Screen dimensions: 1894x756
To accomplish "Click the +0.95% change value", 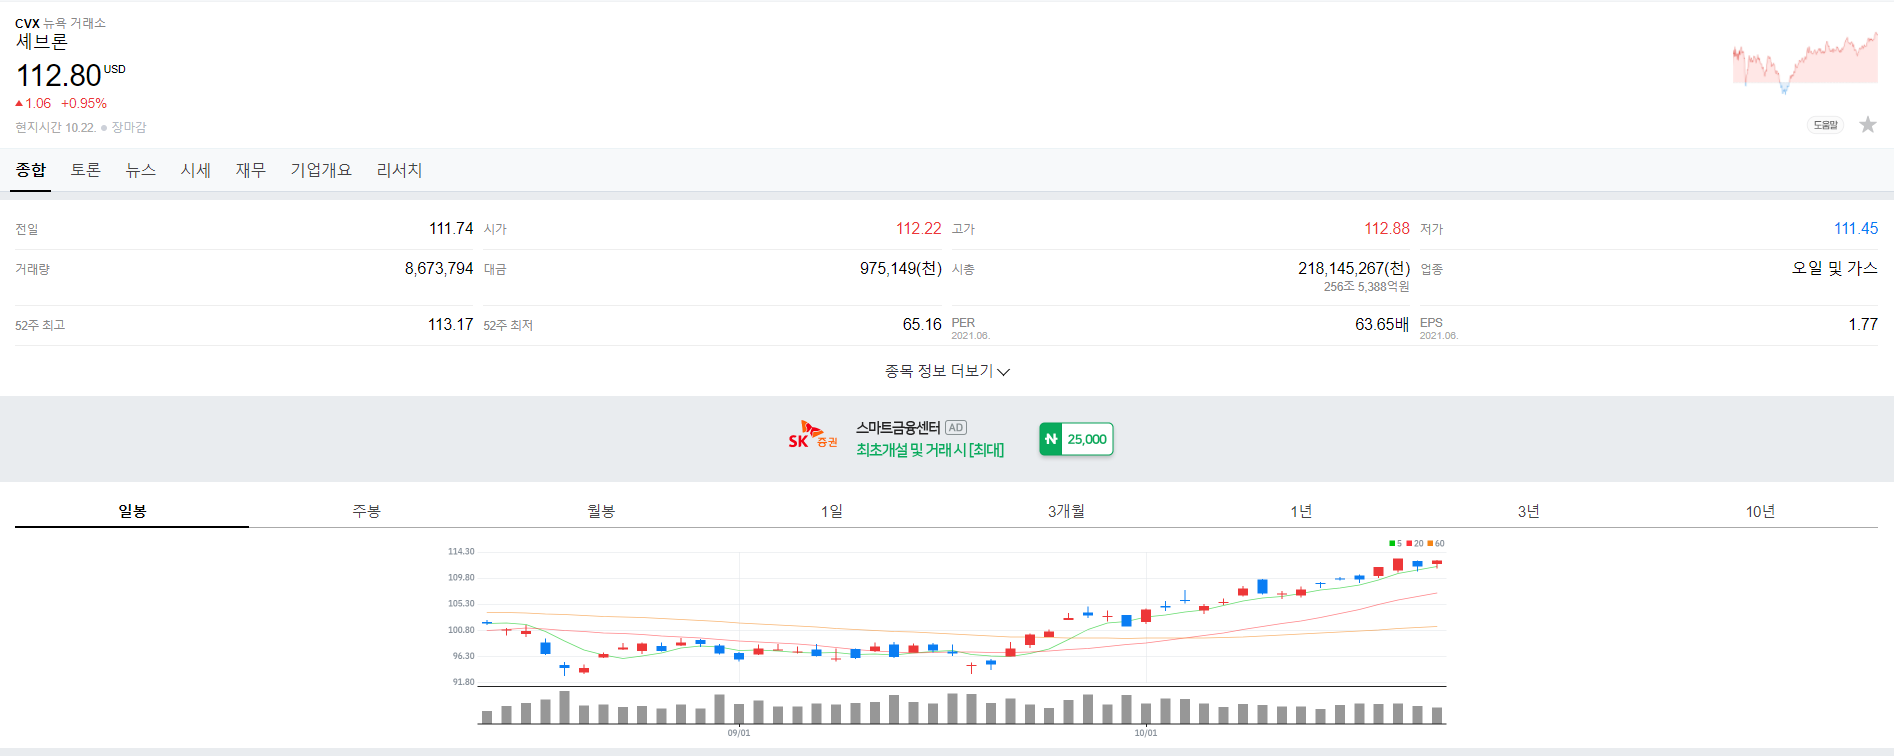I will 84,103.
